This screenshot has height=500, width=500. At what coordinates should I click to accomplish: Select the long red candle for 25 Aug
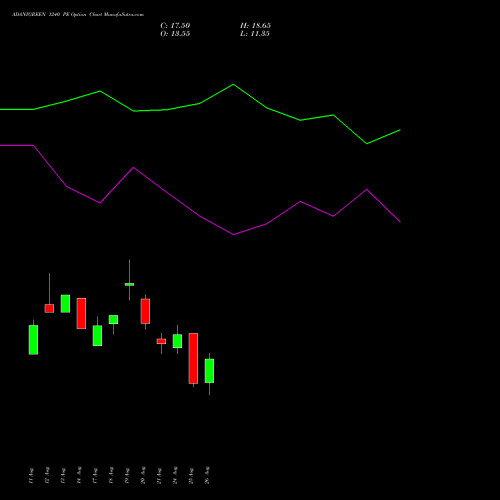[x=193, y=358]
